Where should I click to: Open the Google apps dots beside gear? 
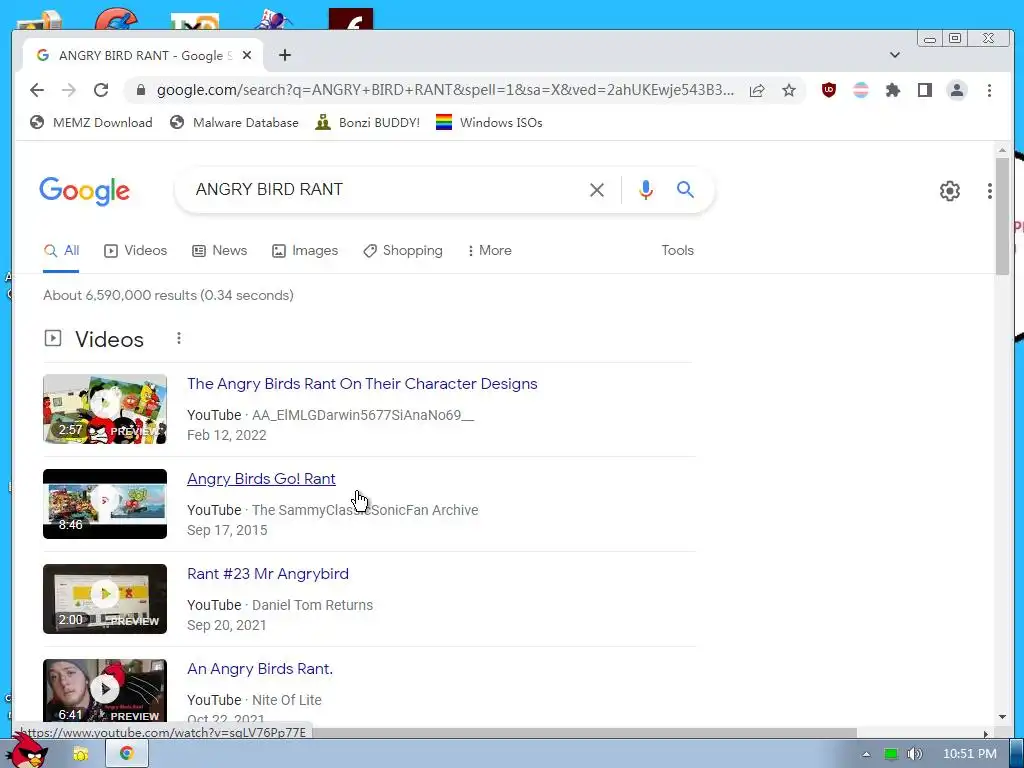[990, 191]
